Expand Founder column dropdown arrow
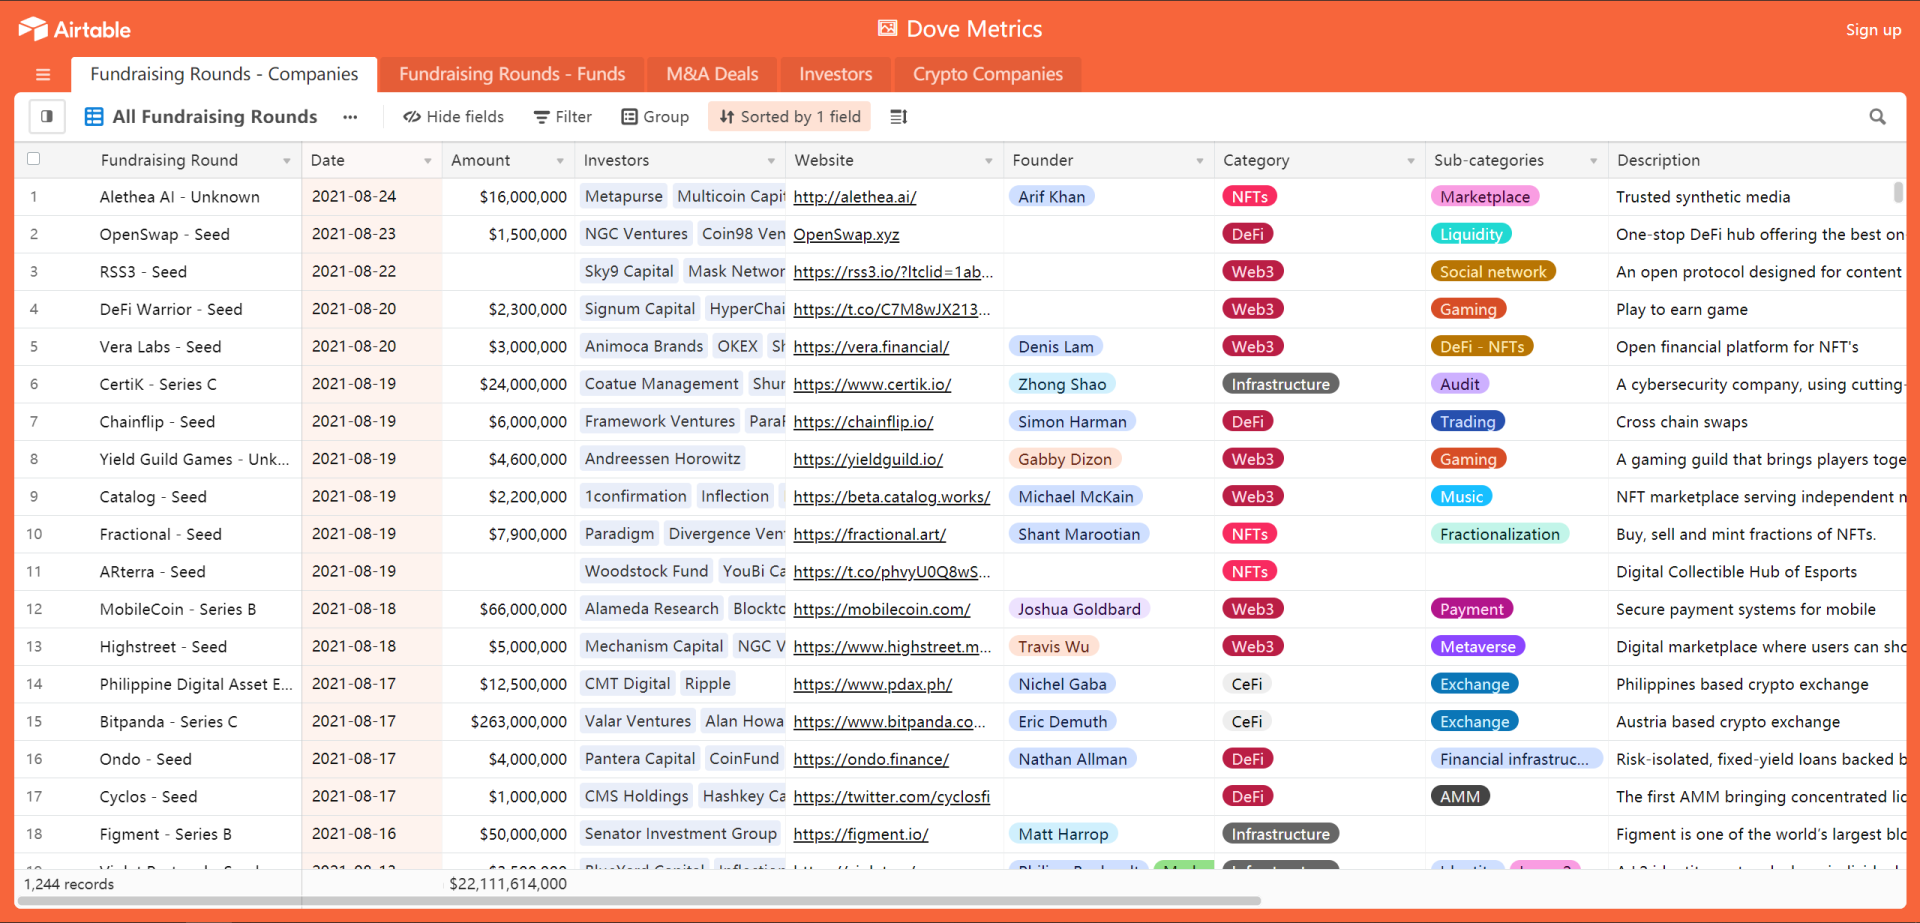Viewport: 1920px width, 923px height. 1200,161
